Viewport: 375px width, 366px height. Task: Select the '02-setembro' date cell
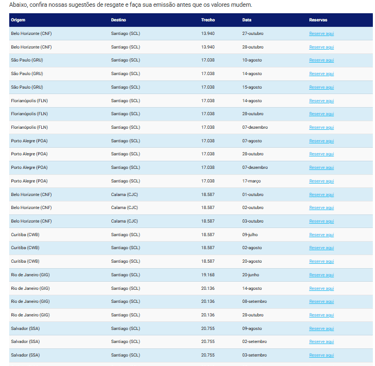pos(254,342)
